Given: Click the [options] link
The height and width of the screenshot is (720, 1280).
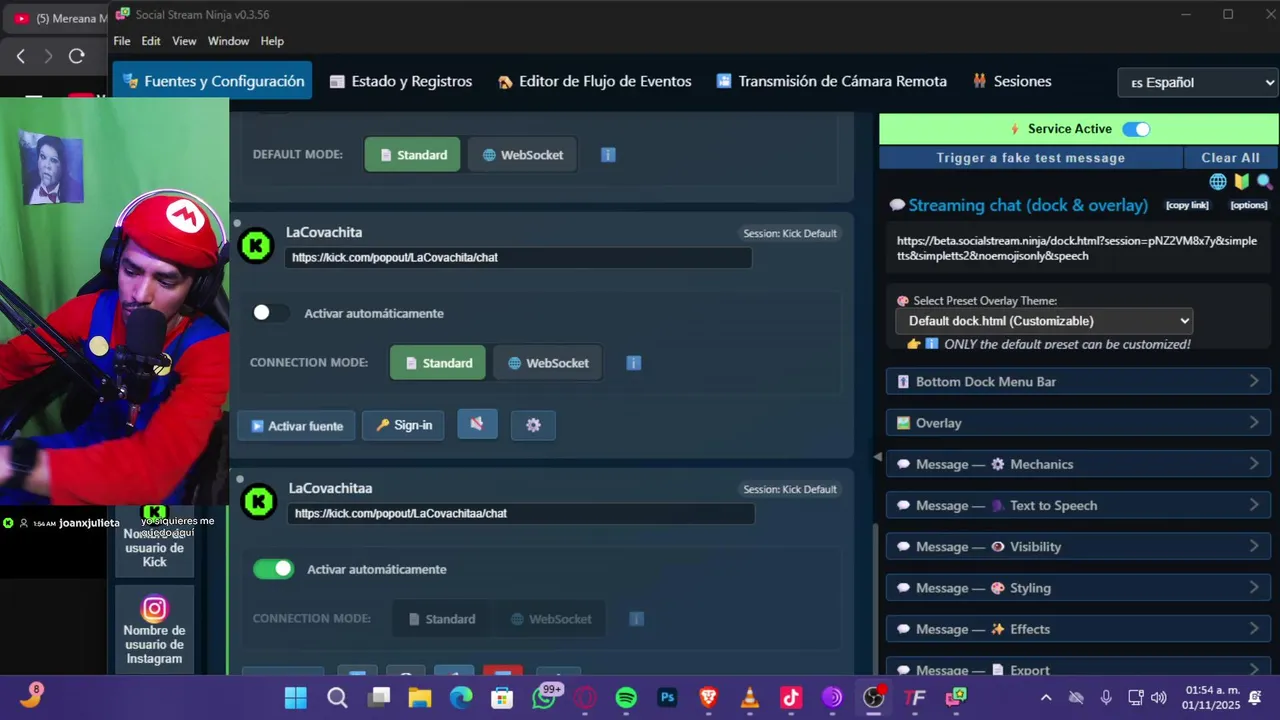Looking at the screenshot, I should (1249, 205).
